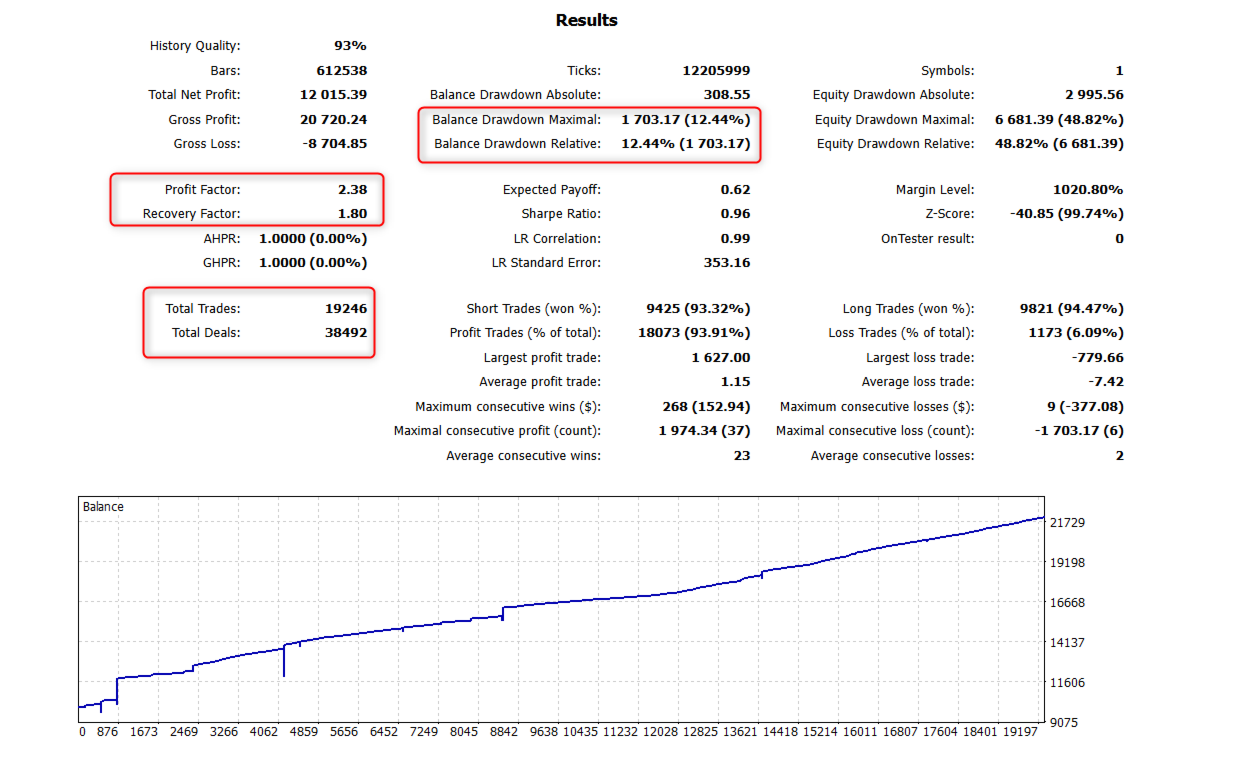Select the 19197 horizontal axis label
This screenshot has width=1250, height=759.
(1022, 732)
